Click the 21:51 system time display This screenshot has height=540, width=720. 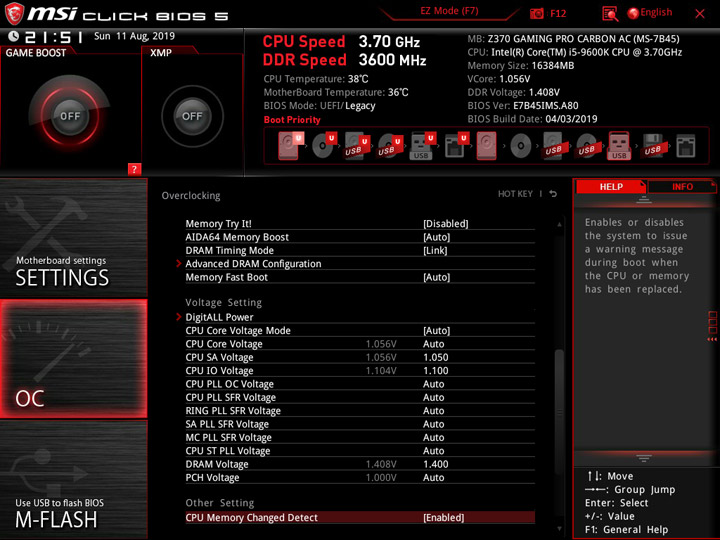pos(54,37)
